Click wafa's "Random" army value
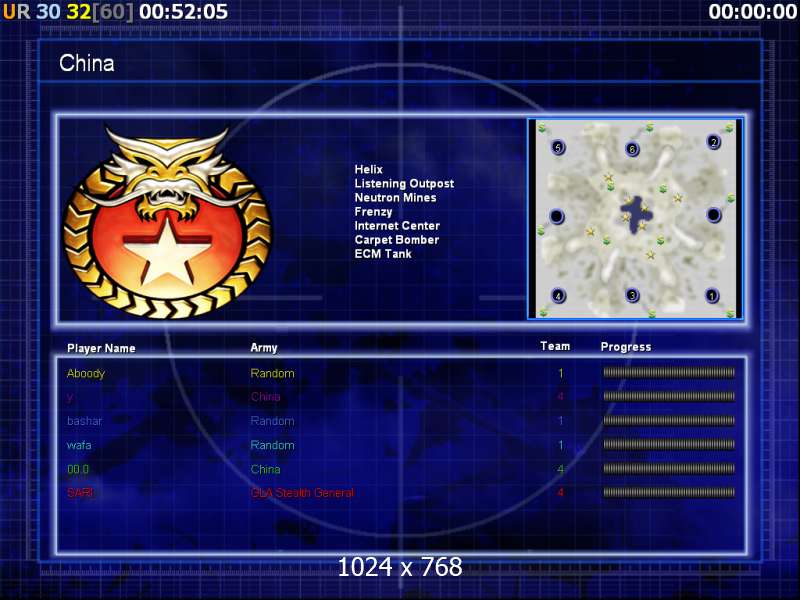Screen dimensions: 800x600 pos(272,445)
